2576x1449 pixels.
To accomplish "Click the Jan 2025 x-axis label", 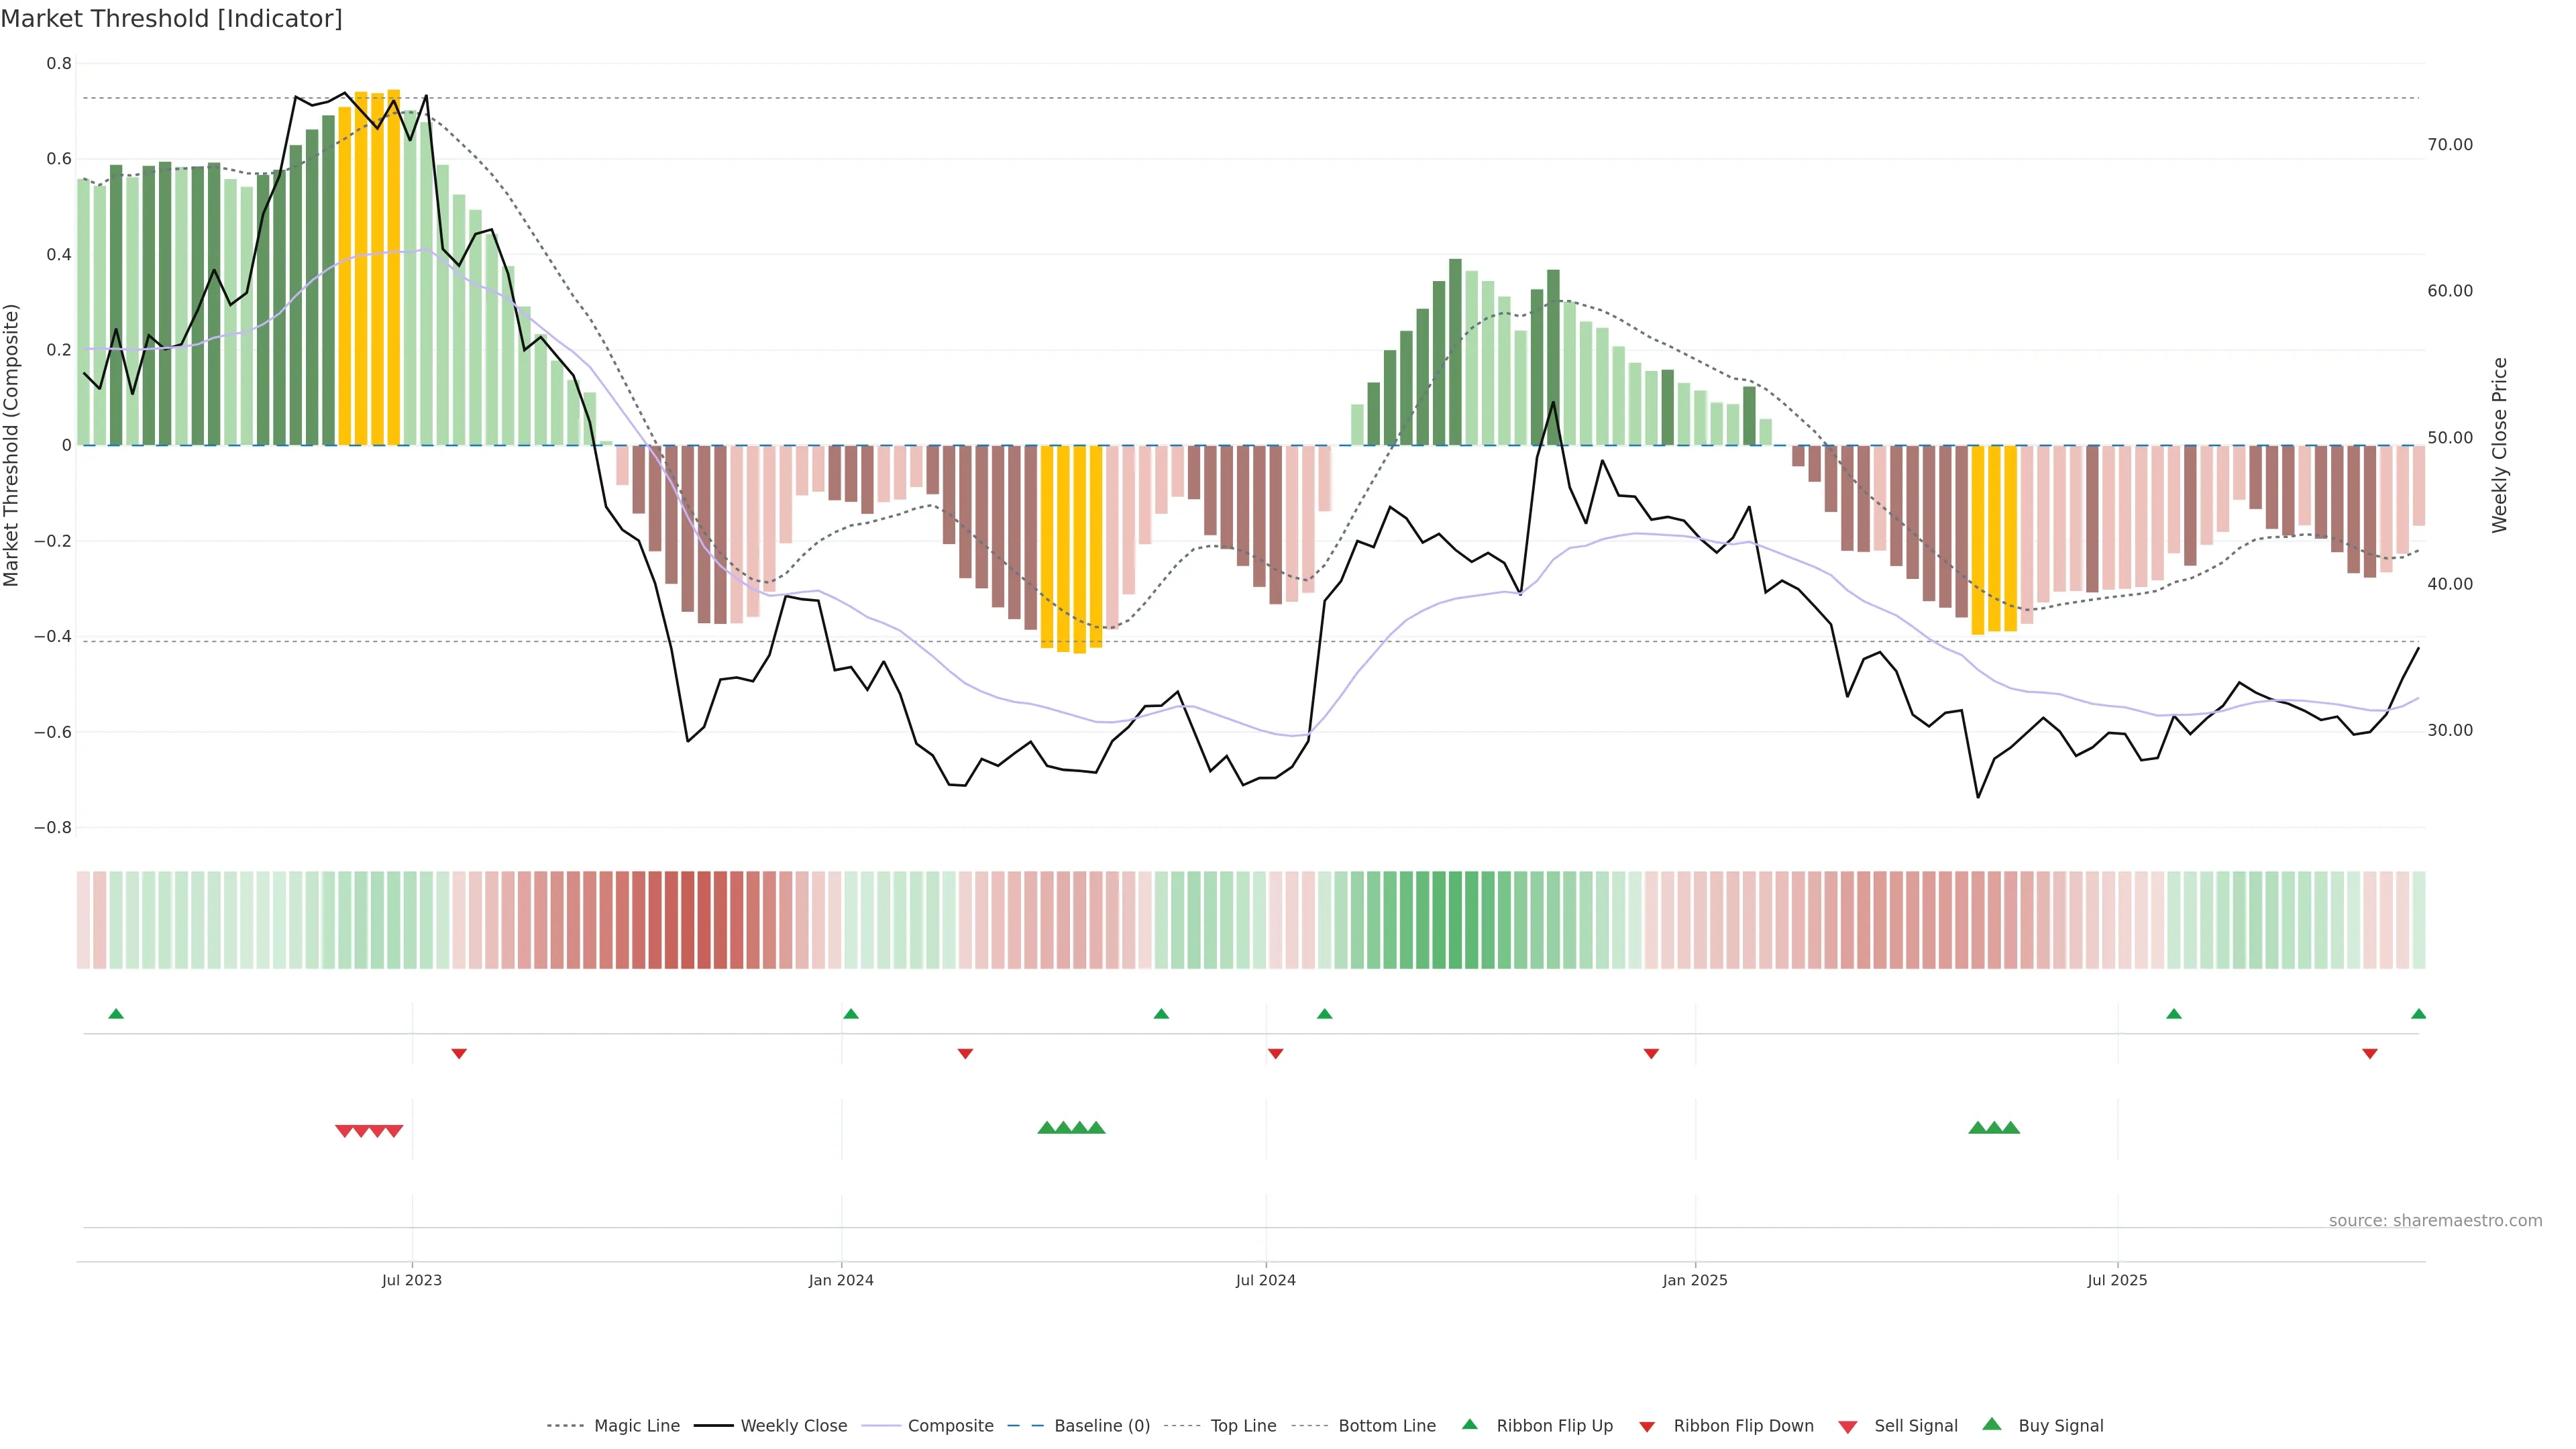I will (1694, 1280).
